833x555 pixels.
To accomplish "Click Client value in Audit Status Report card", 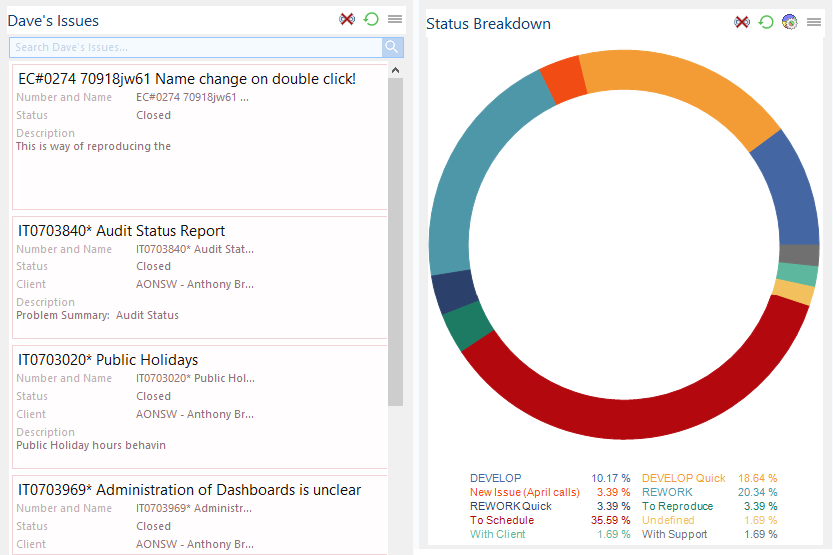I will coord(195,284).
